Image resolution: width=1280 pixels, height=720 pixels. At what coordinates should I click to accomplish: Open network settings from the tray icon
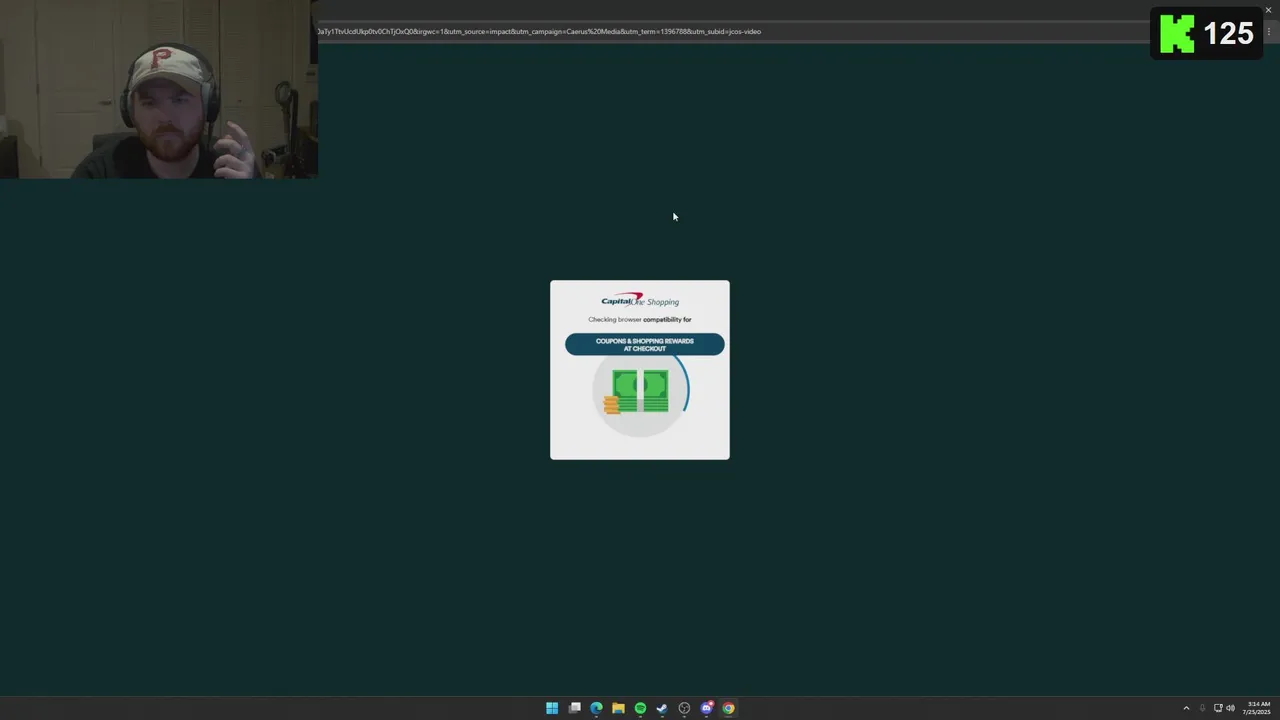pyautogui.click(x=1218, y=708)
